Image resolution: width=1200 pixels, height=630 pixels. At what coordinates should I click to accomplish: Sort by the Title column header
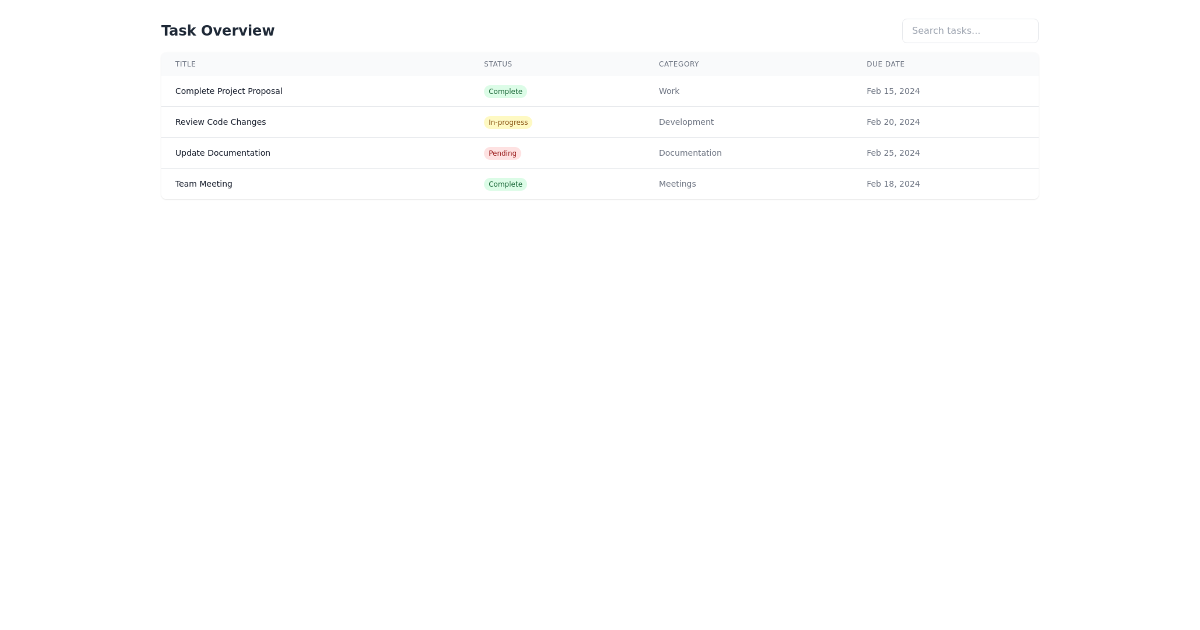coord(185,64)
